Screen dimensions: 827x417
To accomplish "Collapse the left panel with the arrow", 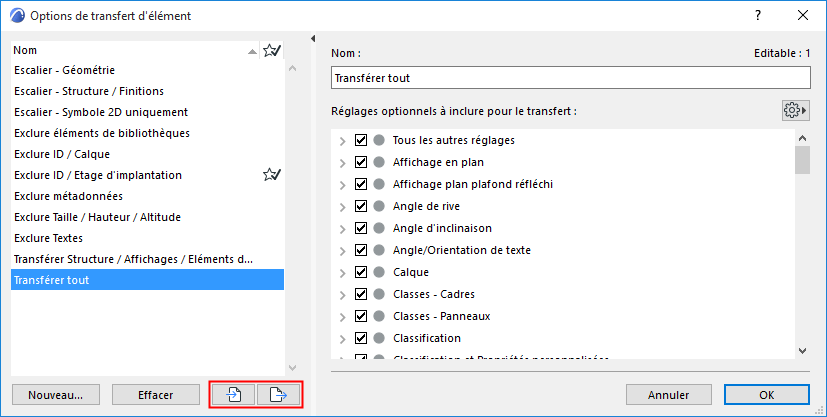I will pos(312,39).
